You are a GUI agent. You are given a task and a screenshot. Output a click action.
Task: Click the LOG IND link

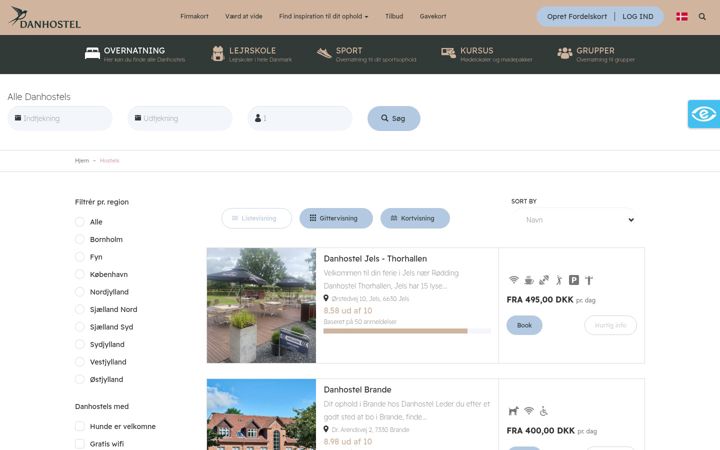[x=638, y=17]
